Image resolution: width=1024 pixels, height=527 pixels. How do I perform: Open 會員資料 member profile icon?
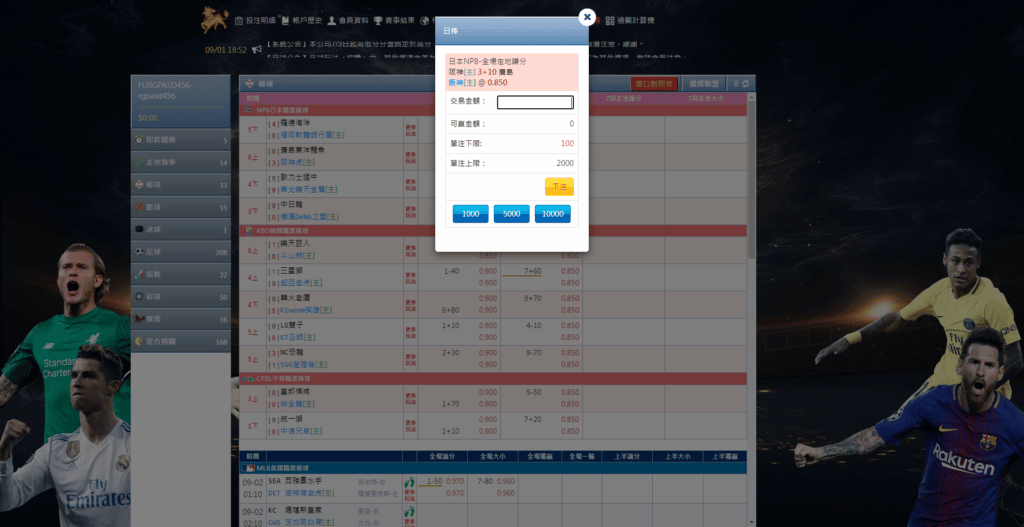(332, 20)
